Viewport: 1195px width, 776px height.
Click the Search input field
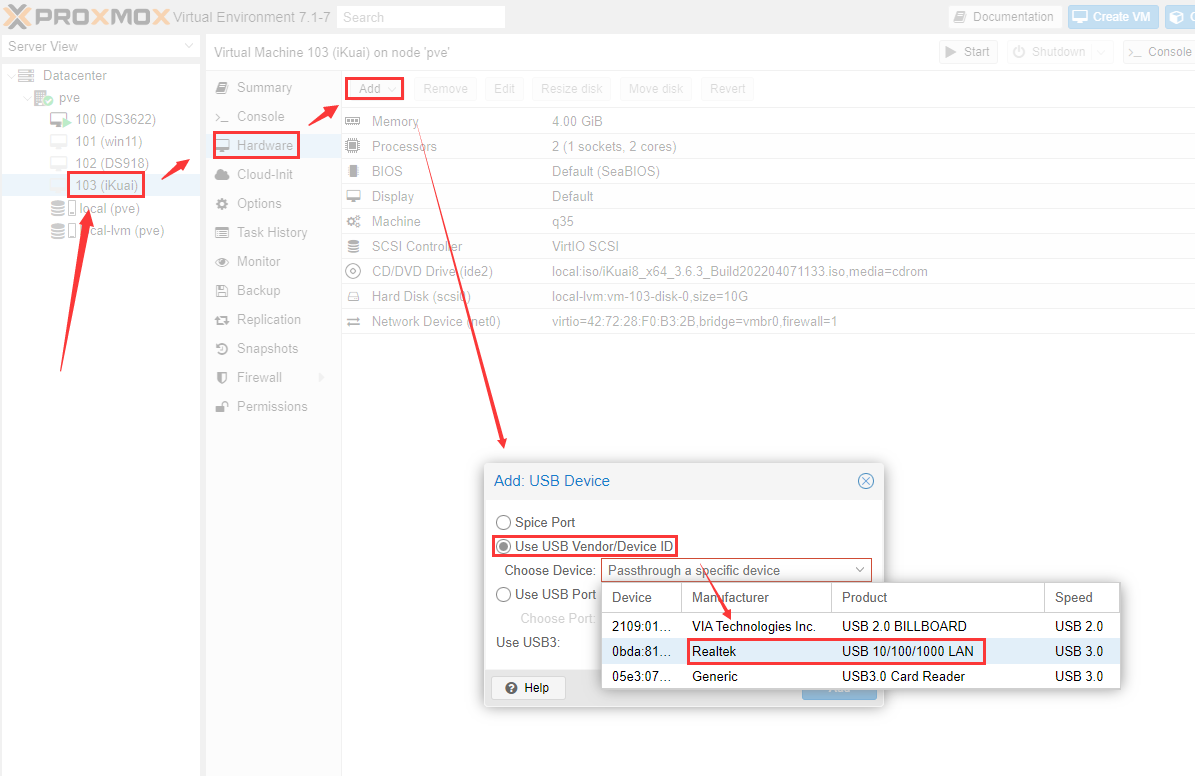(x=421, y=17)
